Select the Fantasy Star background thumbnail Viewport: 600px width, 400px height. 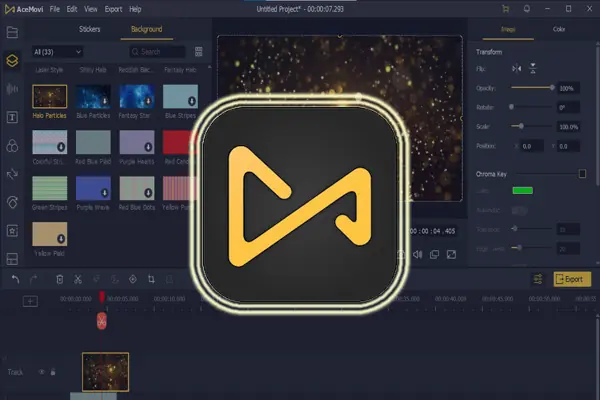pos(137,96)
